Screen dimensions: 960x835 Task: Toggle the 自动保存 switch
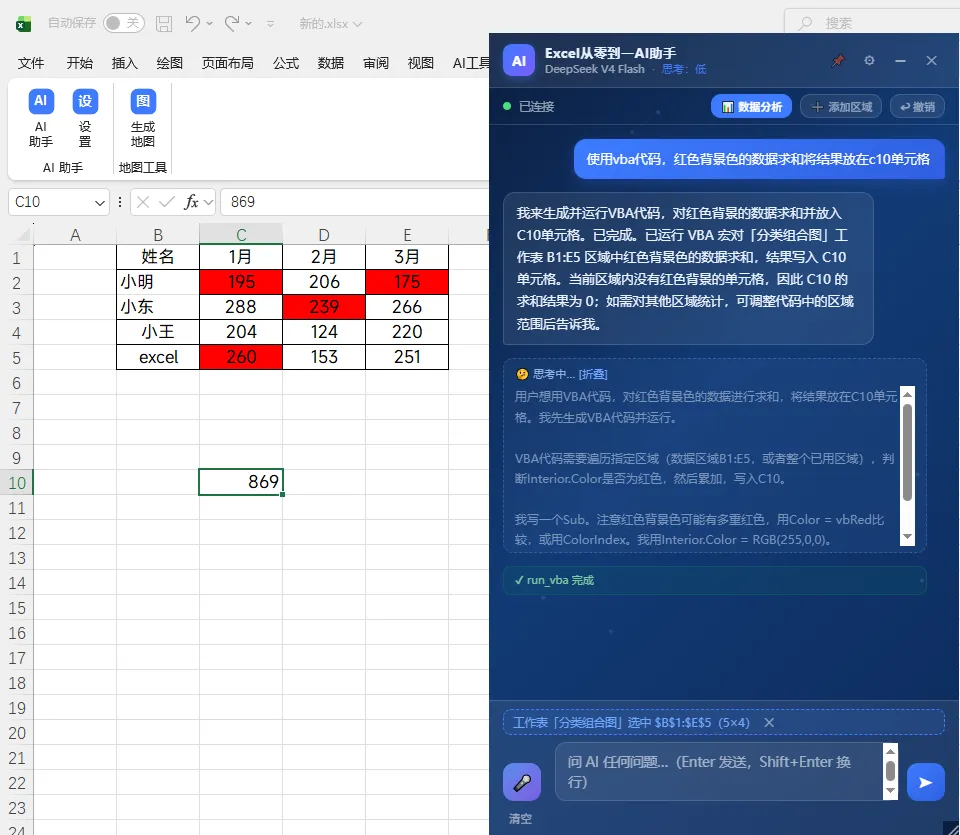(x=124, y=23)
